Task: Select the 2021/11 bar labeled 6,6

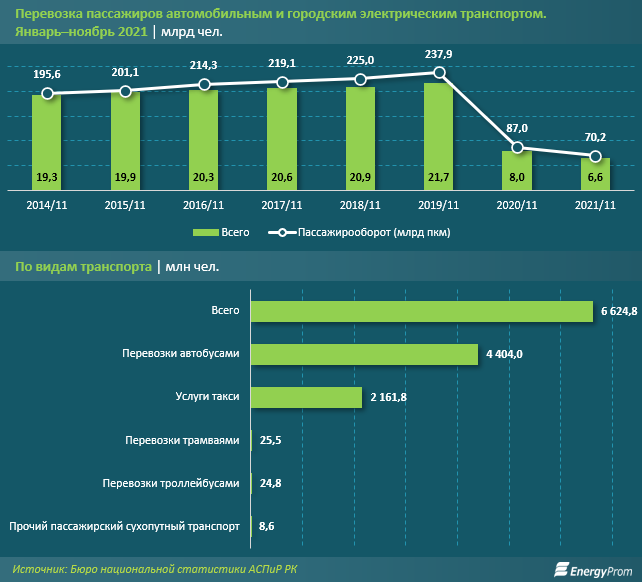Action: (x=595, y=174)
